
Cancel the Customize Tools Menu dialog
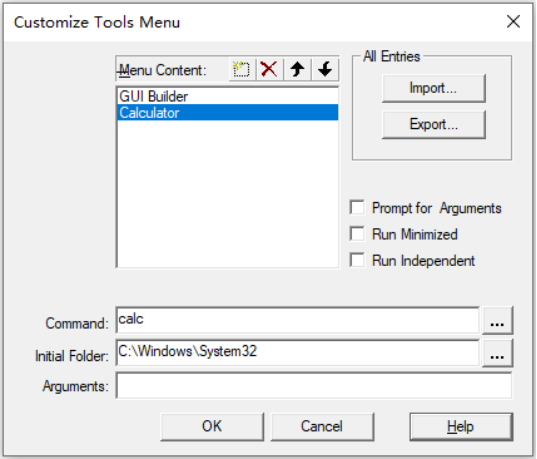(322, 426)
